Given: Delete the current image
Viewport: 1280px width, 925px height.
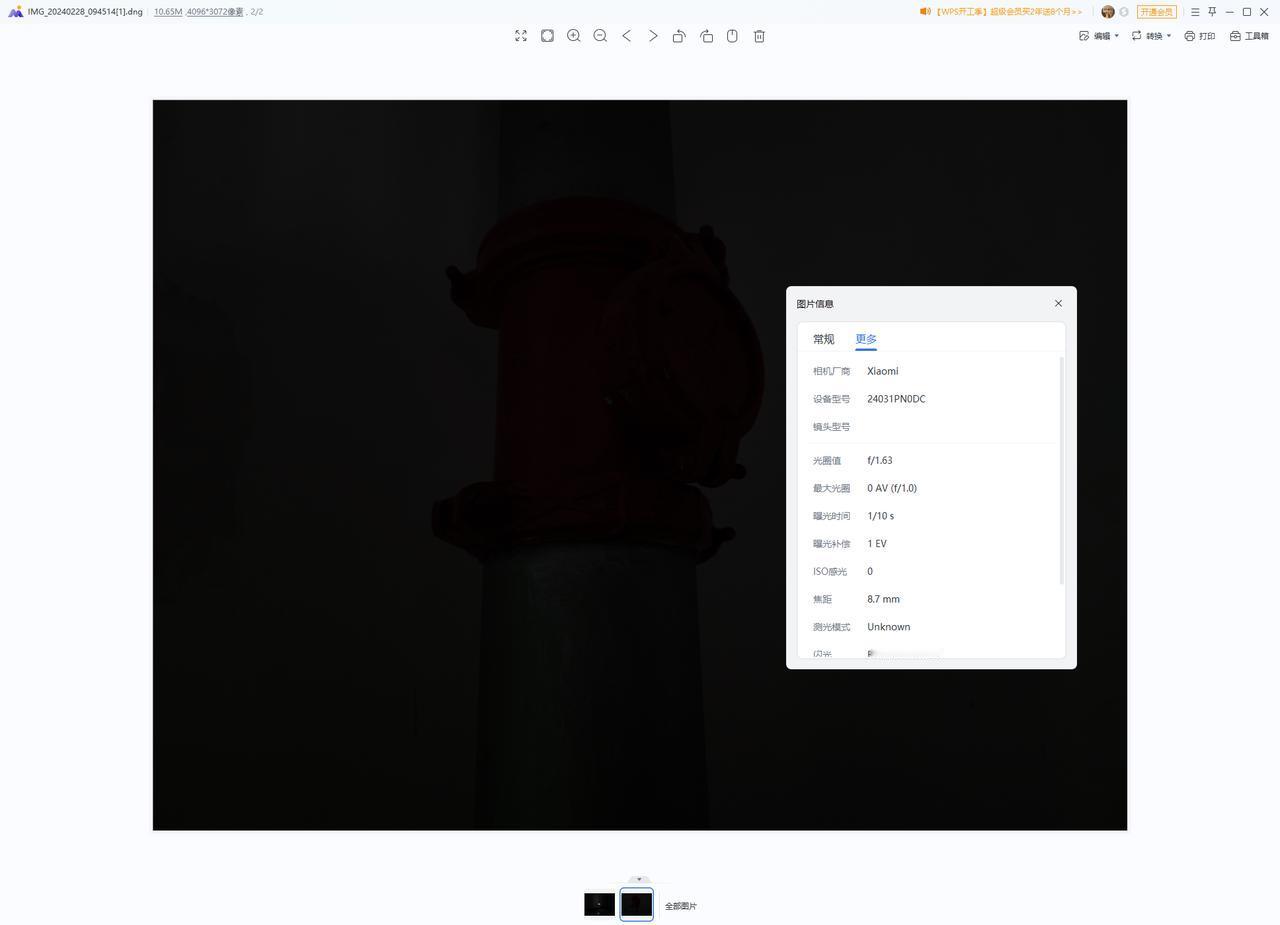Looking at the screenshot, I should [759, 36].
